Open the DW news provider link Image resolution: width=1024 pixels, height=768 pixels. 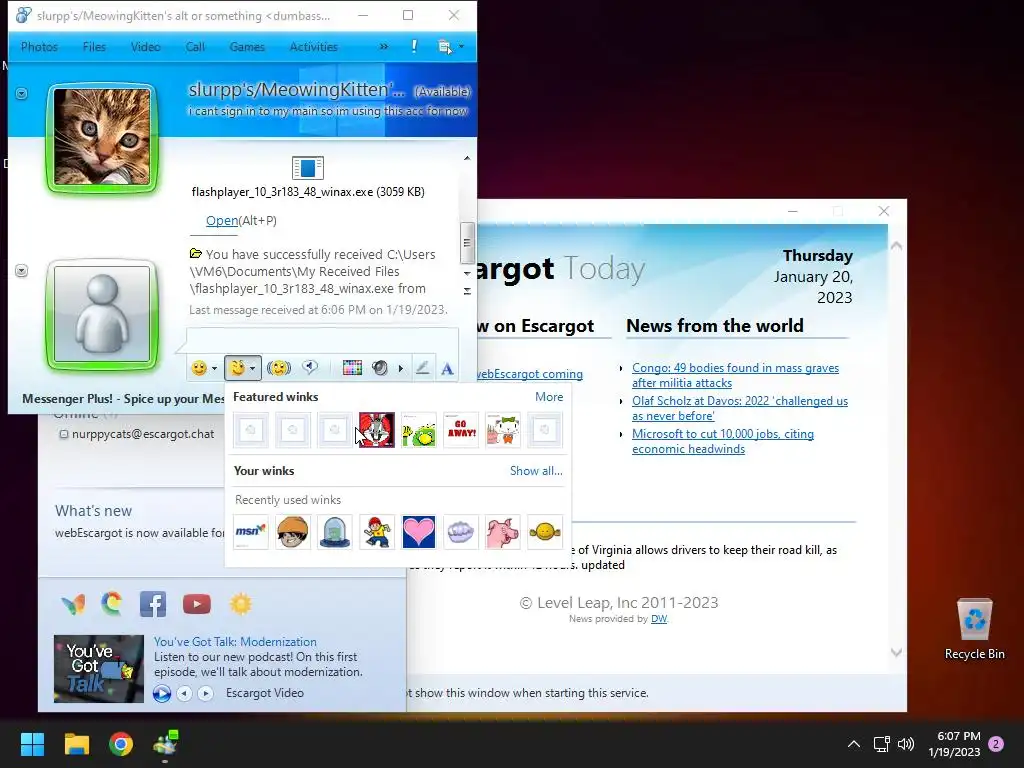pos(659,618)
